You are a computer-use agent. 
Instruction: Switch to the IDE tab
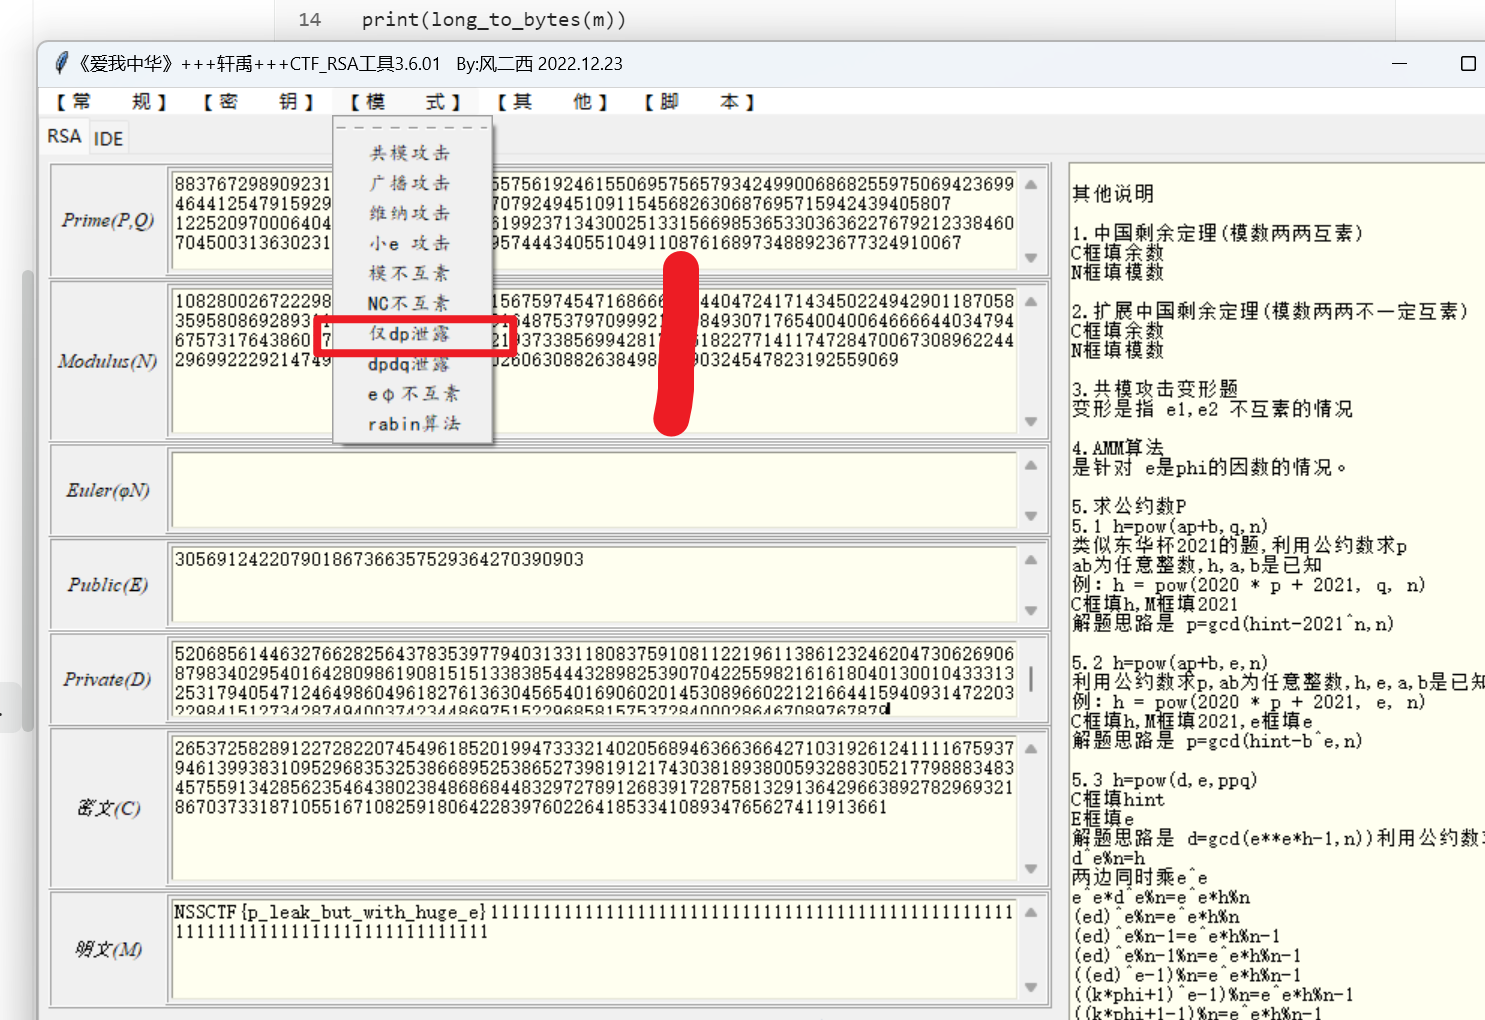point(108,139)
